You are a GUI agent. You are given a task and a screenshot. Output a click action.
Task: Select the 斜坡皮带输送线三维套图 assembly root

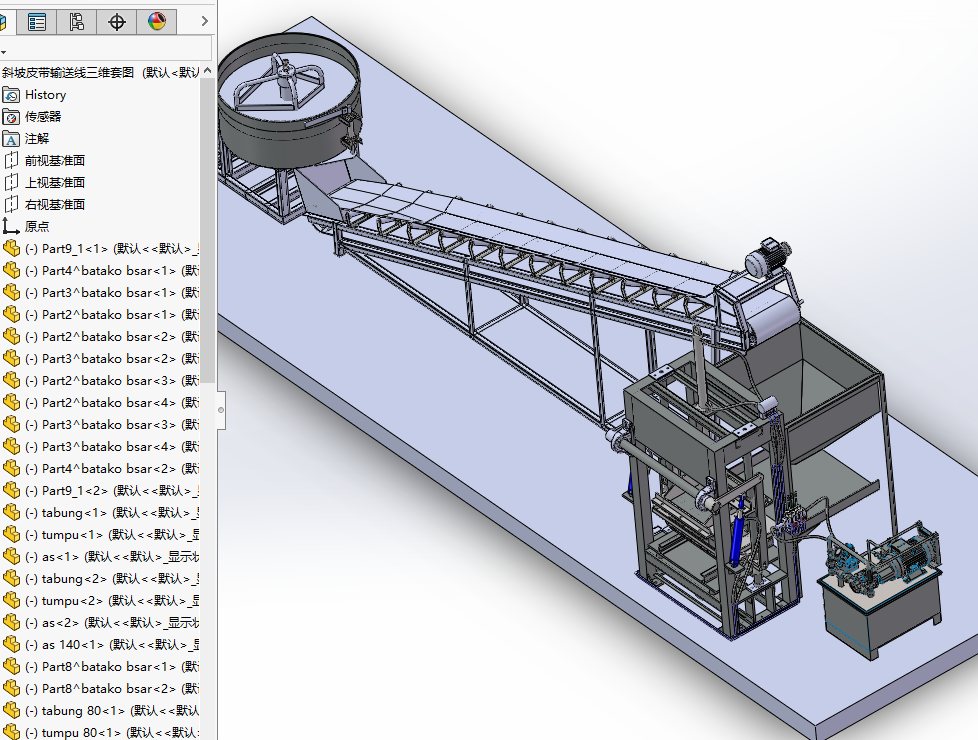tap(100, 72)
